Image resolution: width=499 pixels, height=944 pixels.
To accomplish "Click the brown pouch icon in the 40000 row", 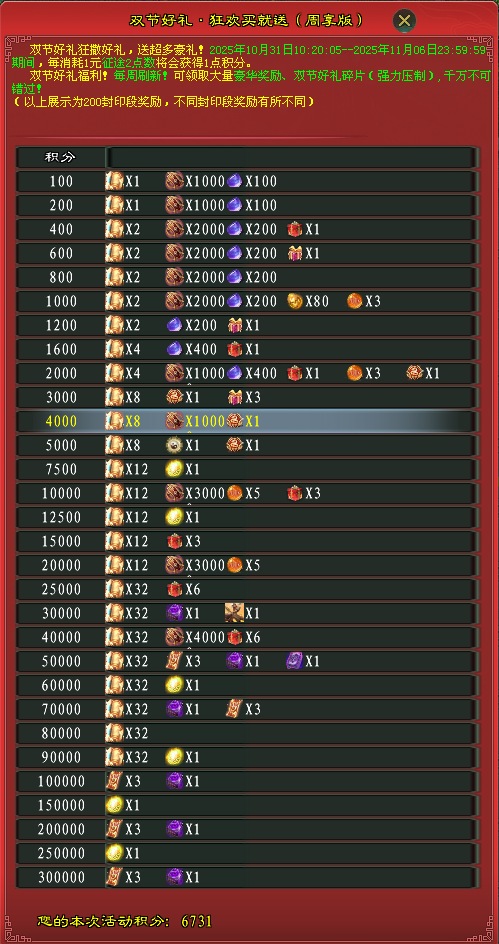I will pyautogui.click(x=175, y=637).
